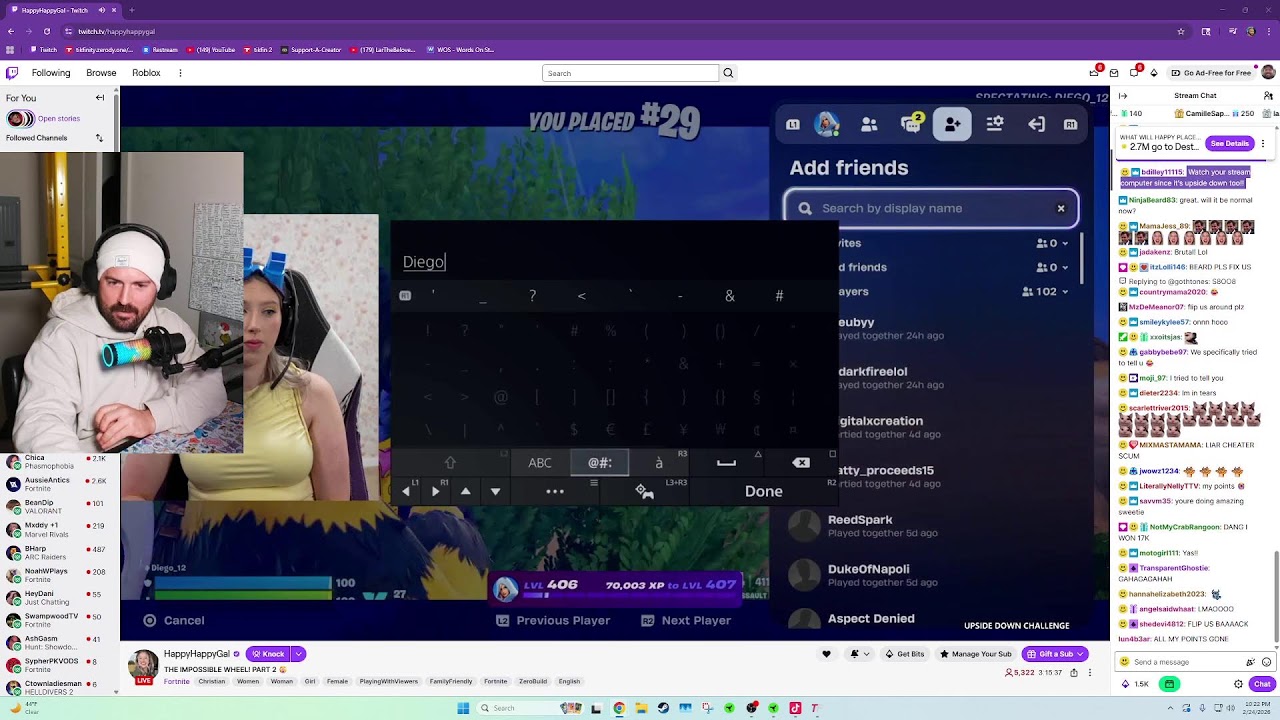The width and height of the screenshot is (1280, 720).
Task: Open Windows Start menu on taskbar
Action: [x=463, y=708]
